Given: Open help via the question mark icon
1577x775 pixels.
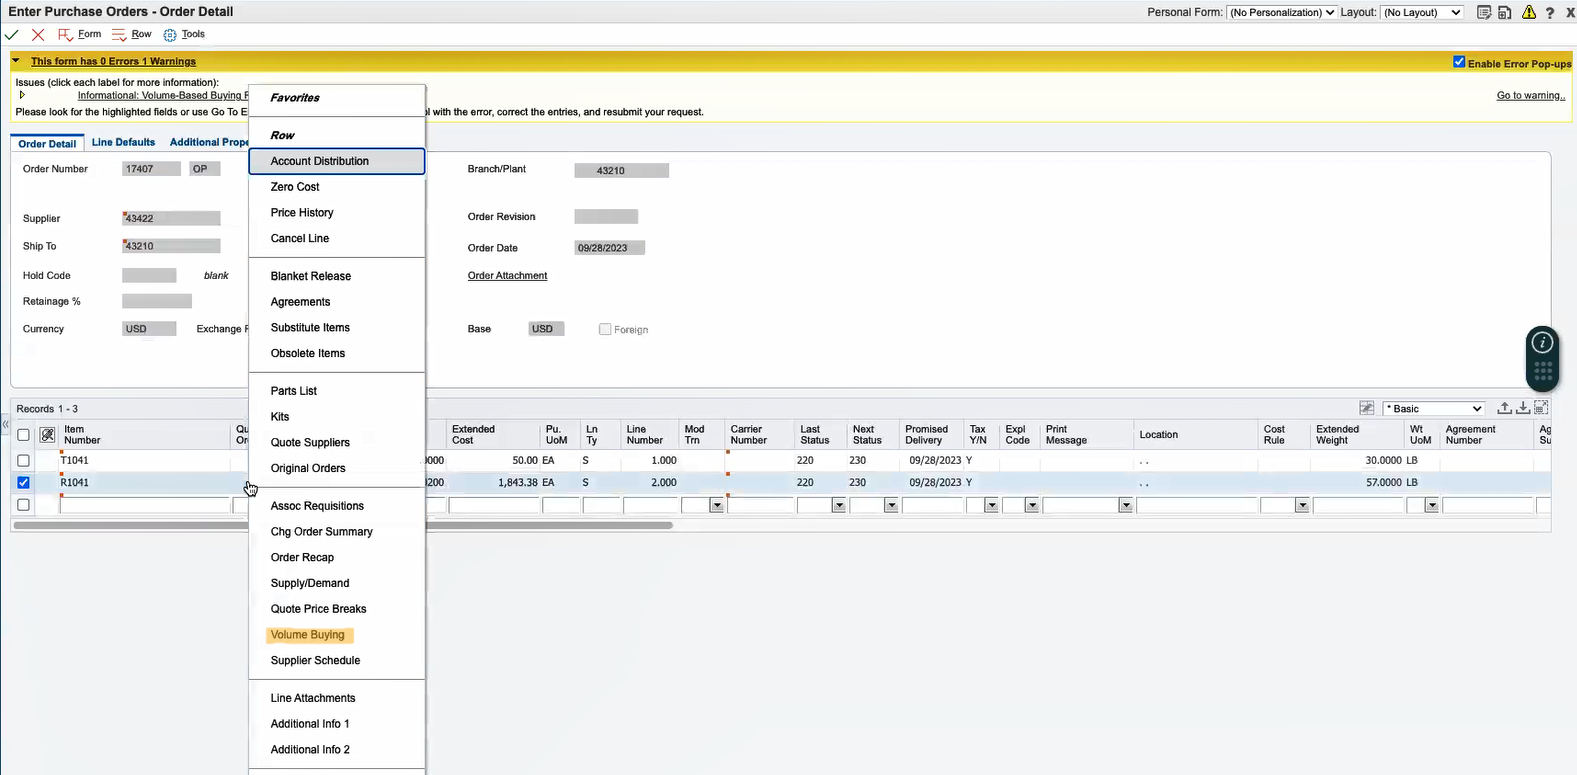Looking at the screenshot, I should point(1550,13).
